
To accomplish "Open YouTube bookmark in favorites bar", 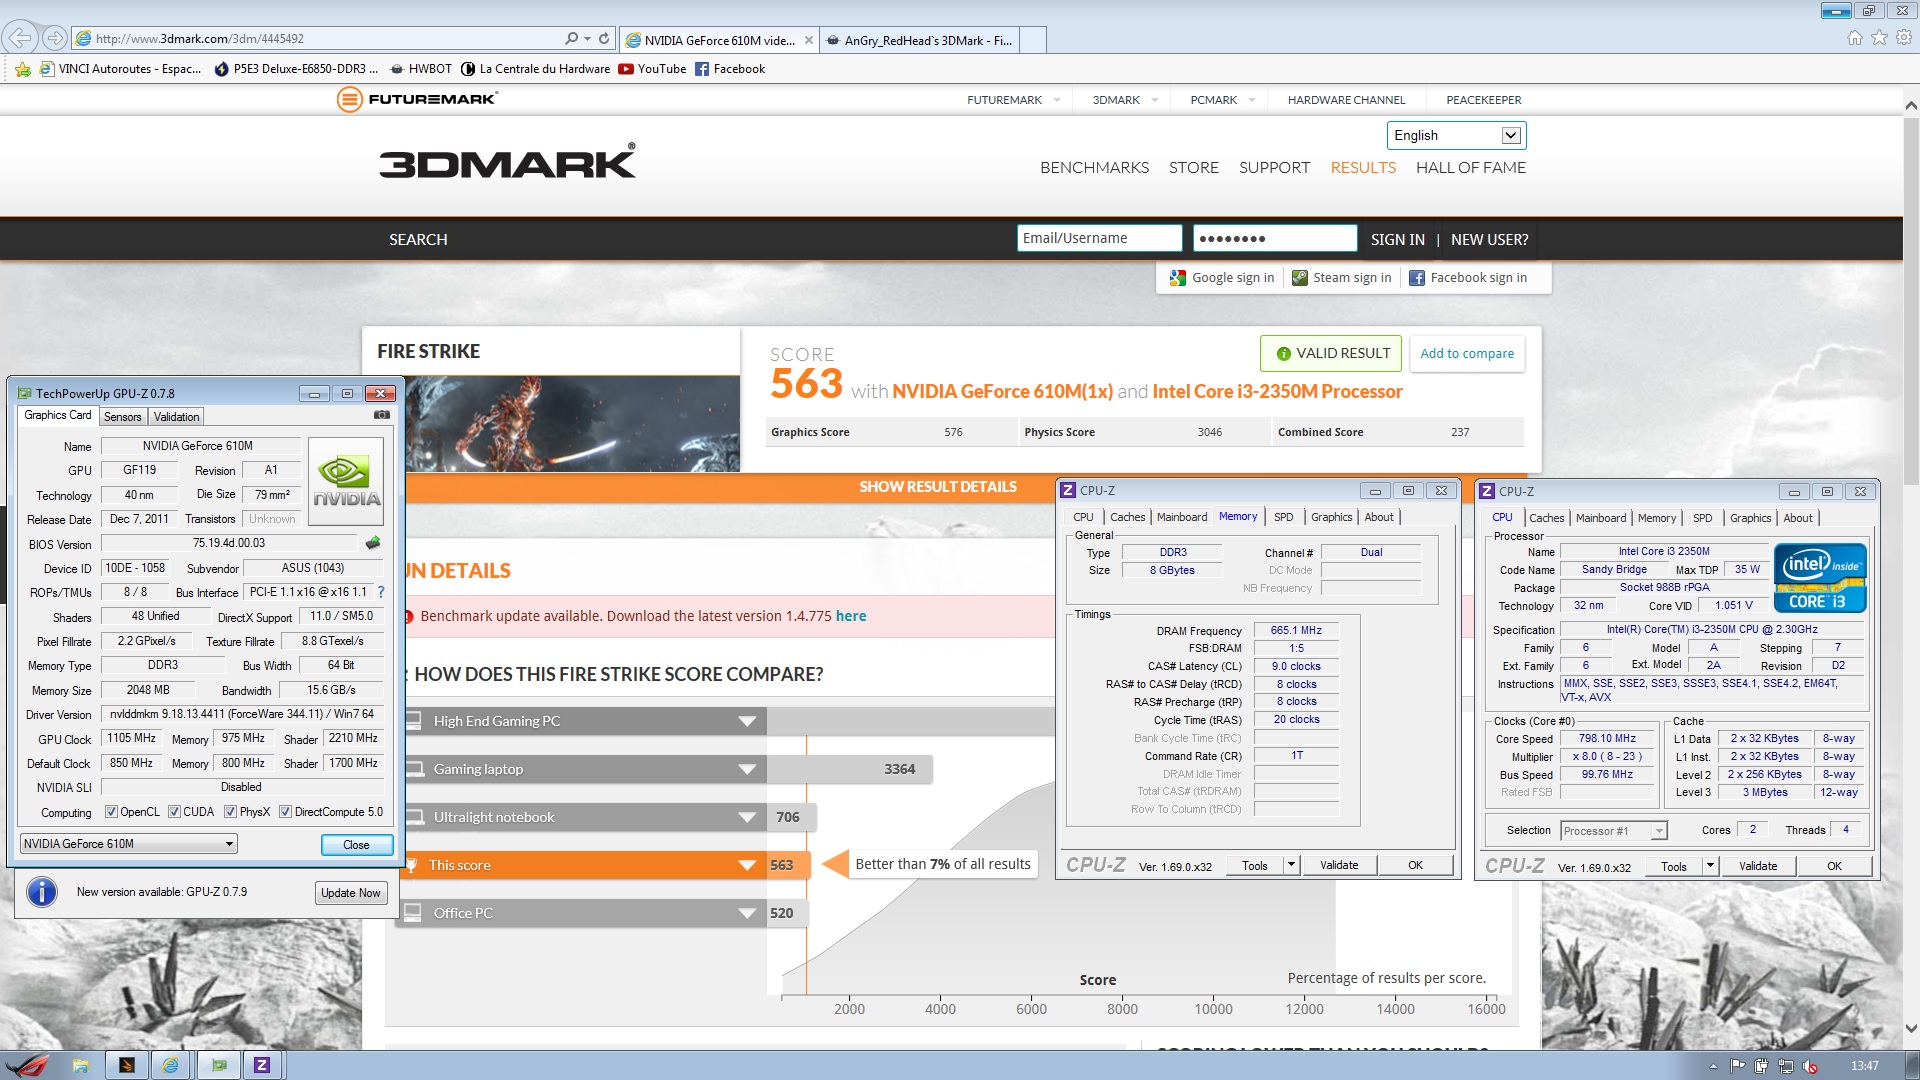I will [652, 69].
